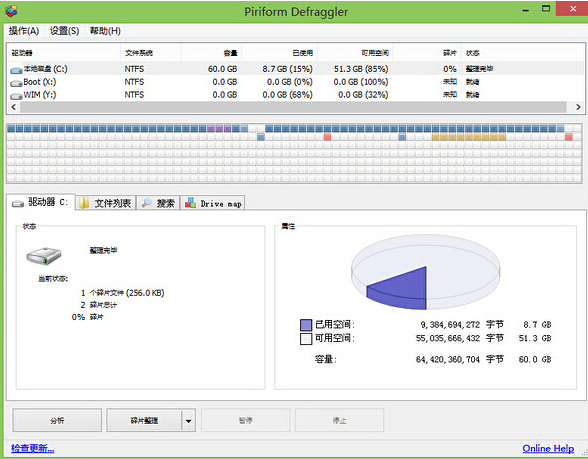
Task: Click the 0.0 GB (68%) used cell
Action: [287, 94]
